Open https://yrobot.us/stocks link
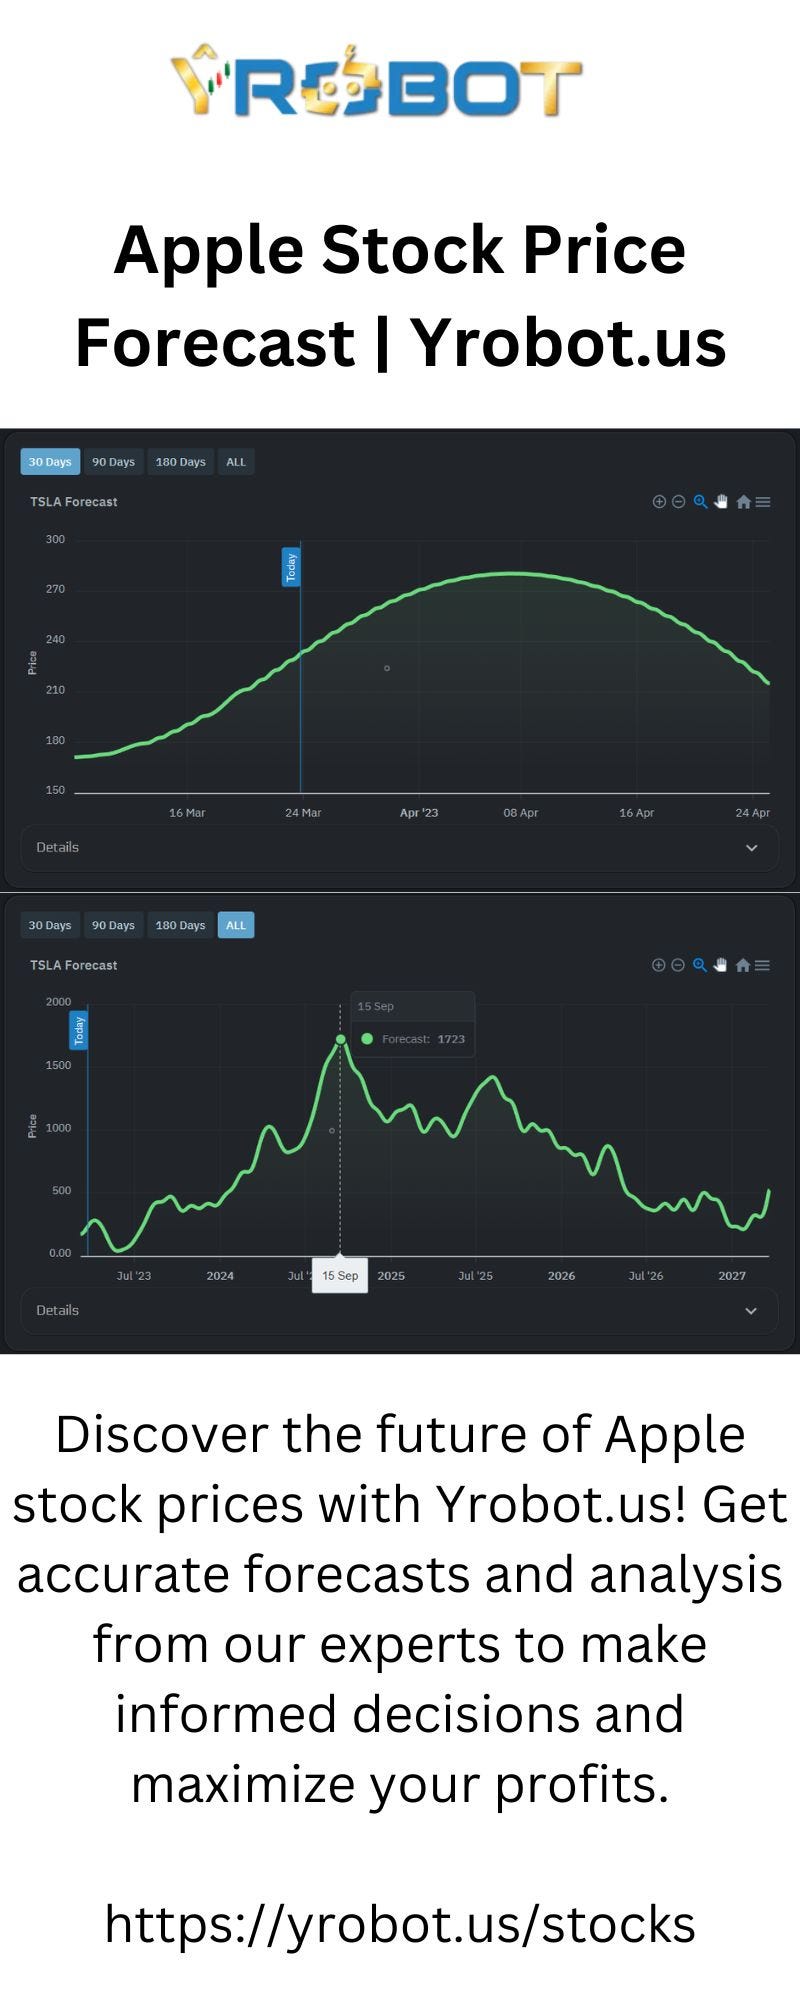 [x=400, y=1923]
